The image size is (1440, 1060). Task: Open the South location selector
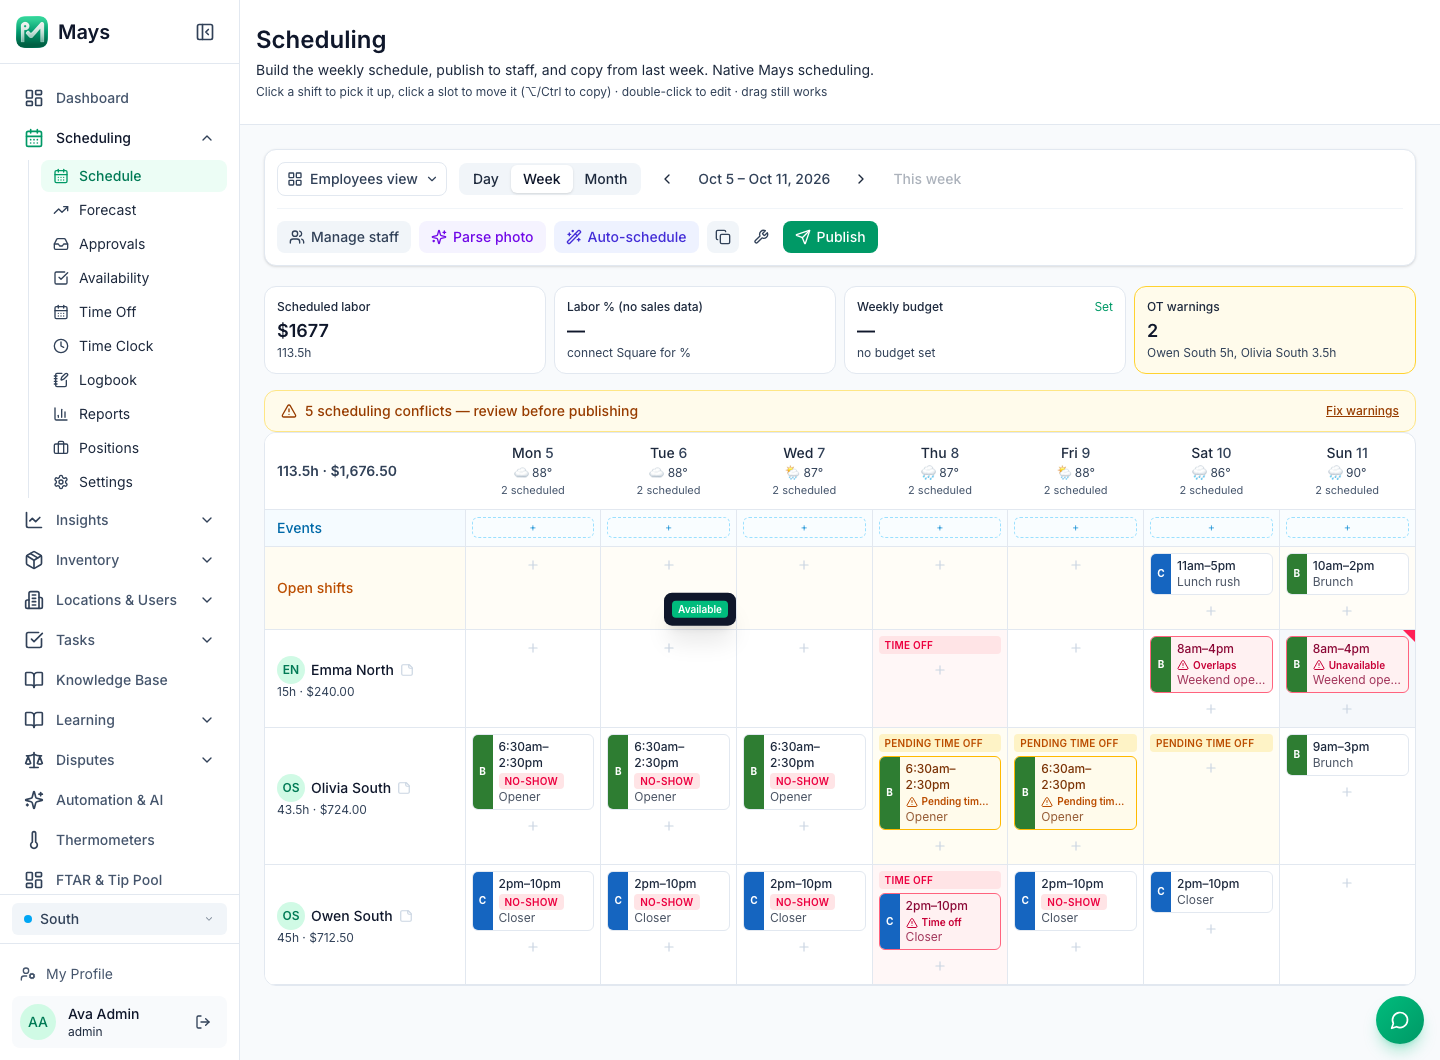point(120,919)
